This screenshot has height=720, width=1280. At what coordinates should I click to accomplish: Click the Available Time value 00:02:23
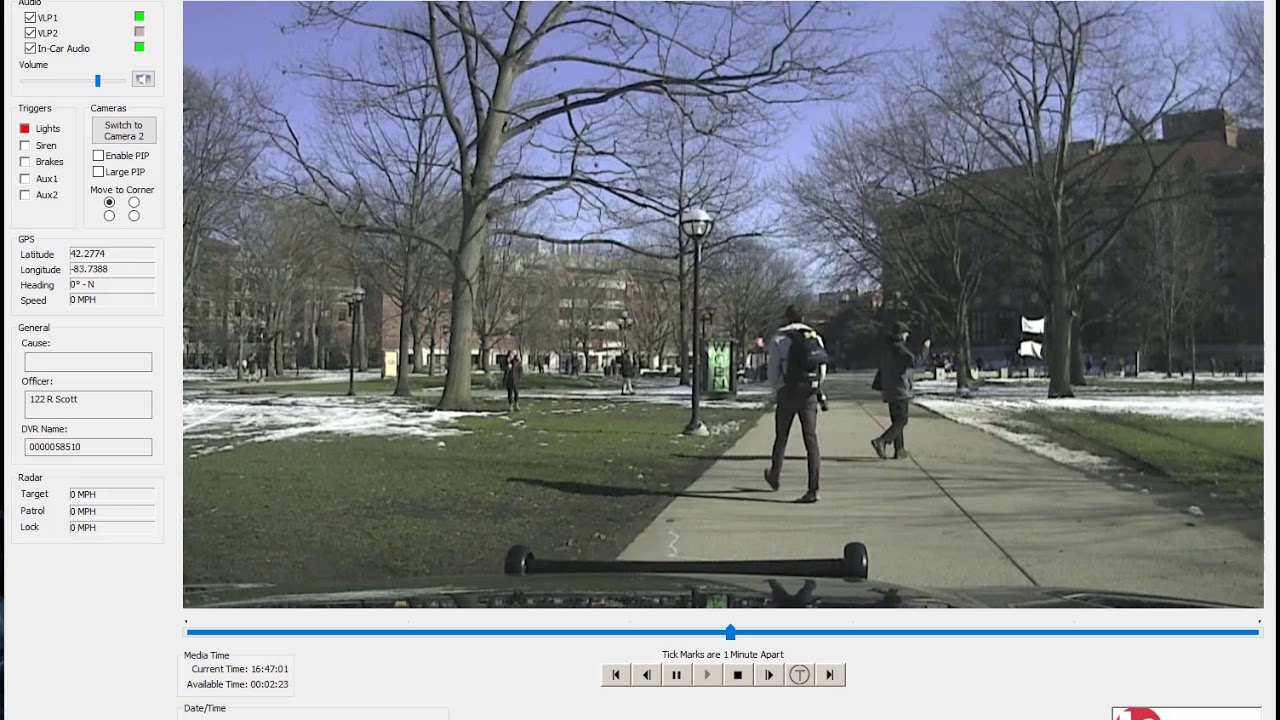click(268, 685)
